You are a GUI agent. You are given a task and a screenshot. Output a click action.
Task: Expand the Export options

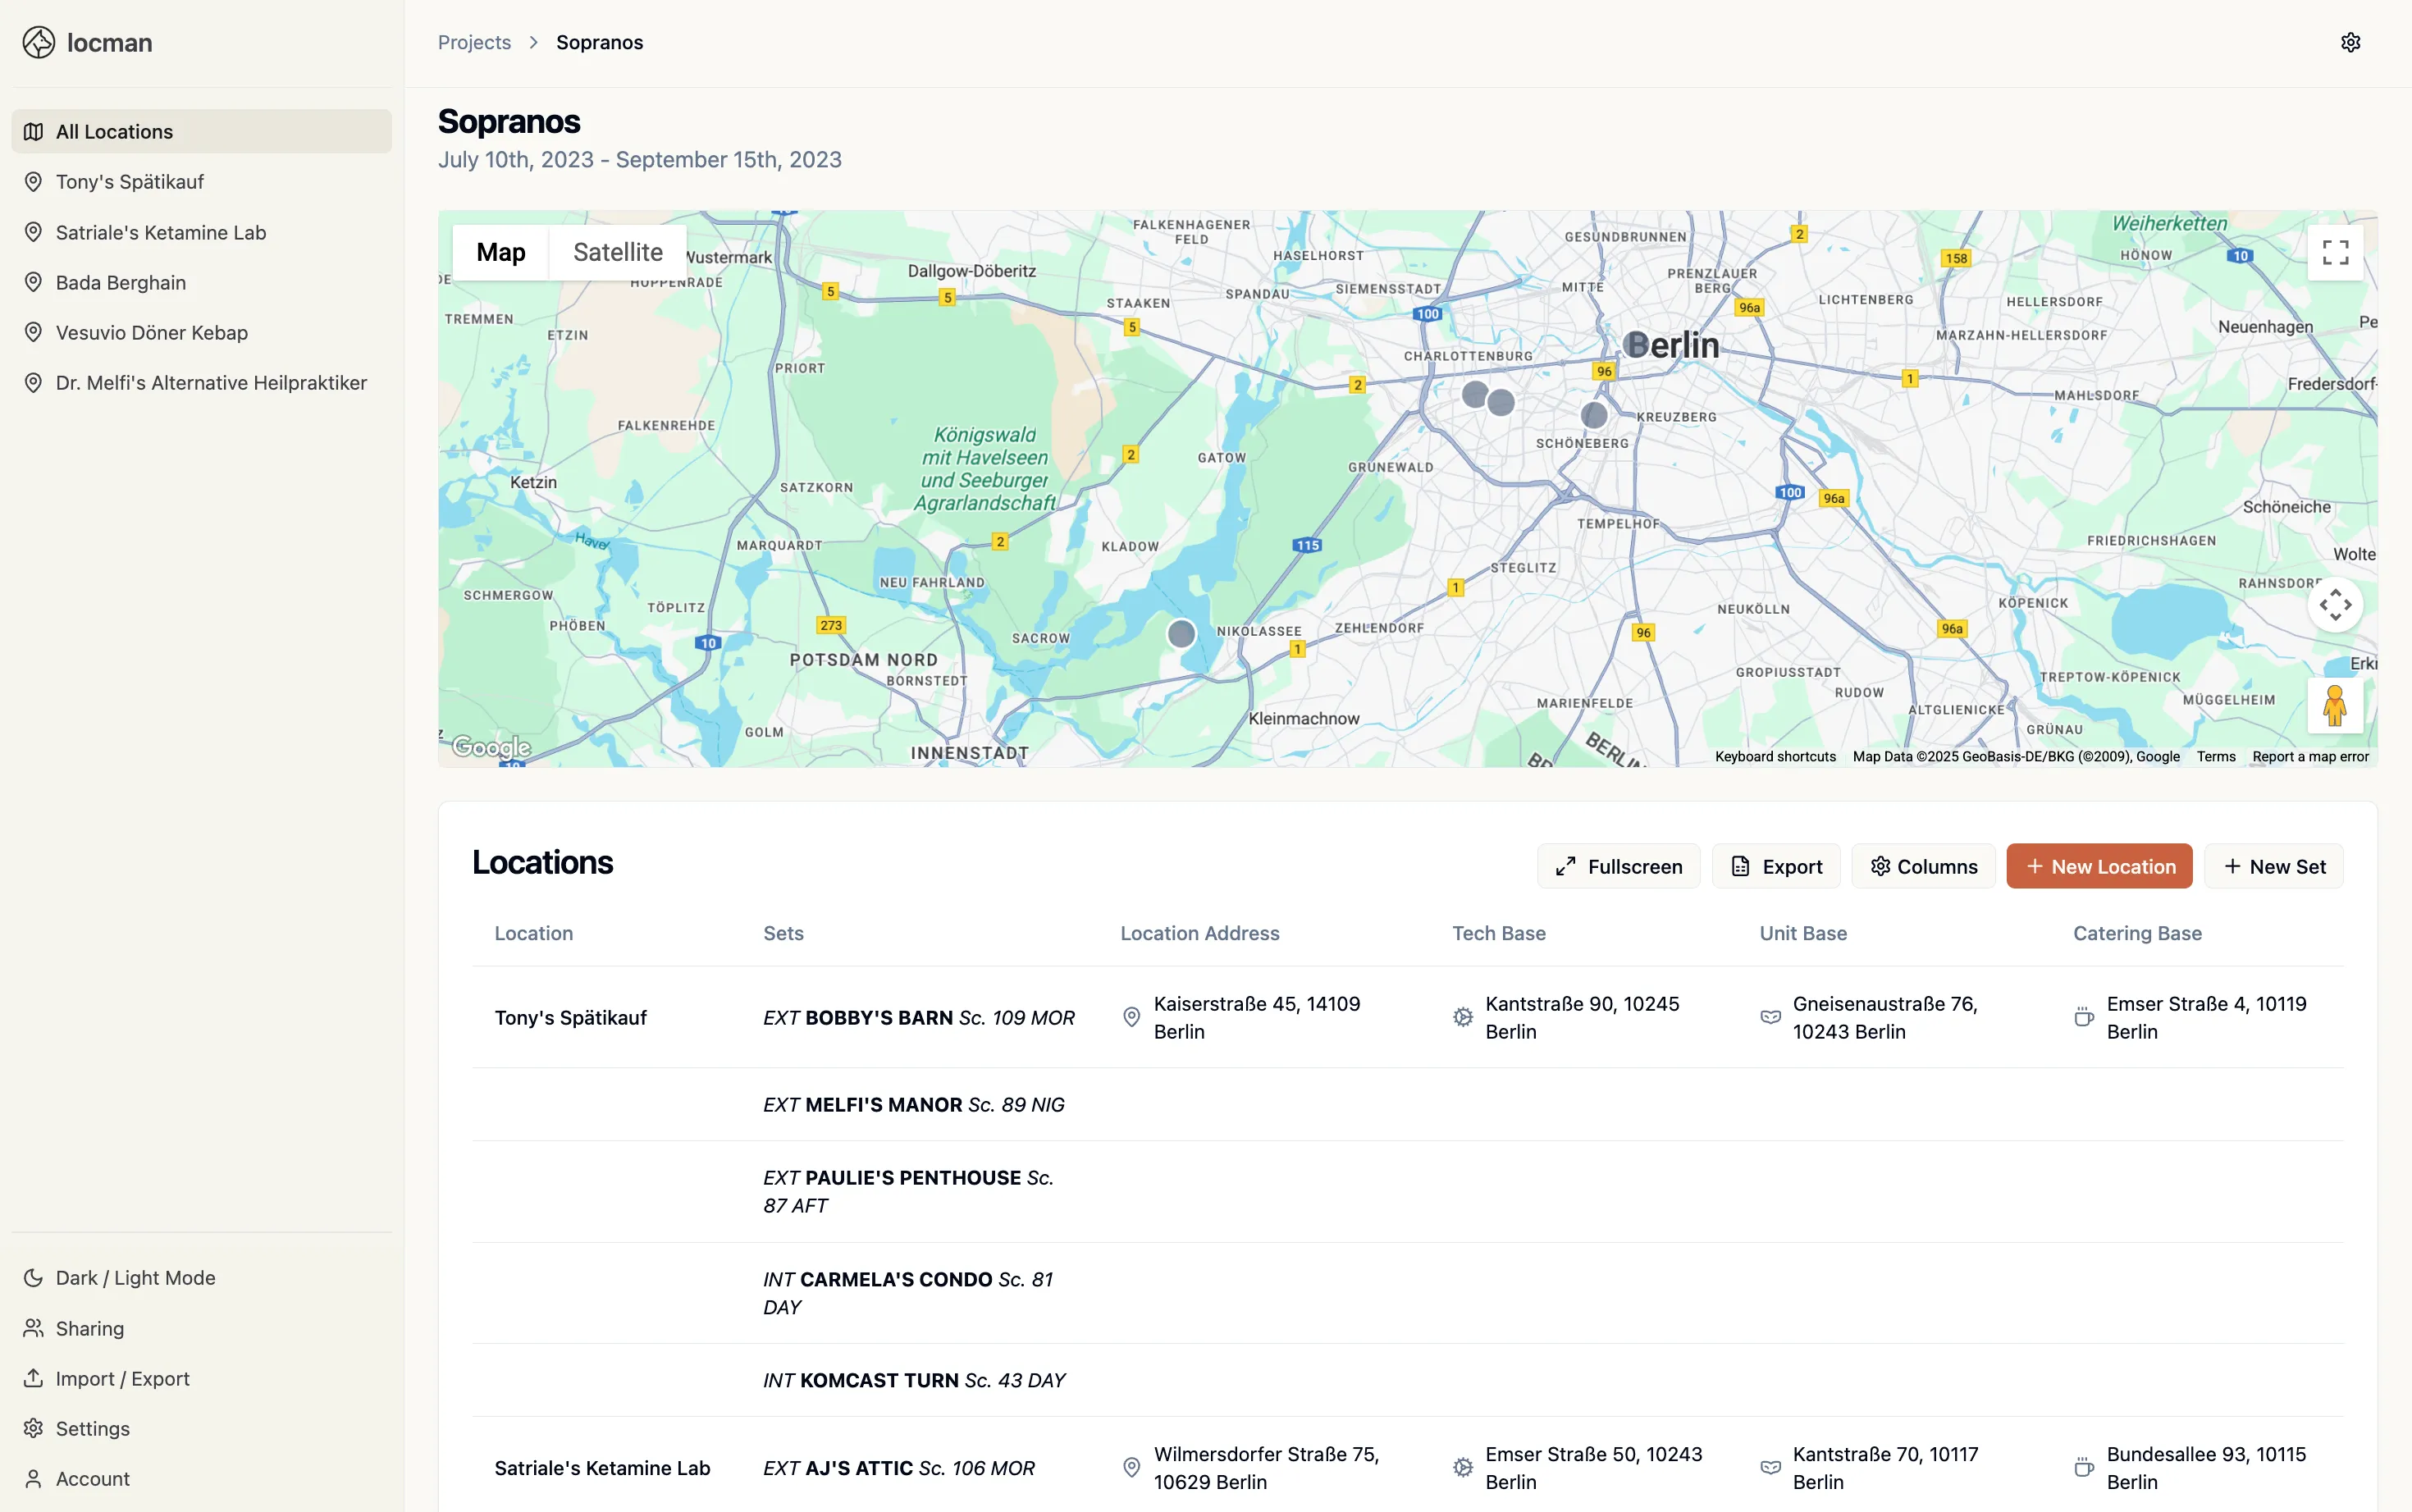click(1777, 866)
